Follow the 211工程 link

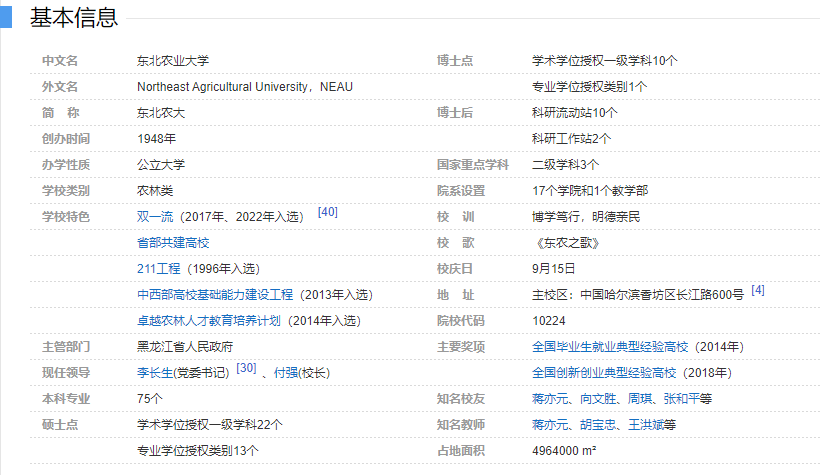[x=159, y=269]
